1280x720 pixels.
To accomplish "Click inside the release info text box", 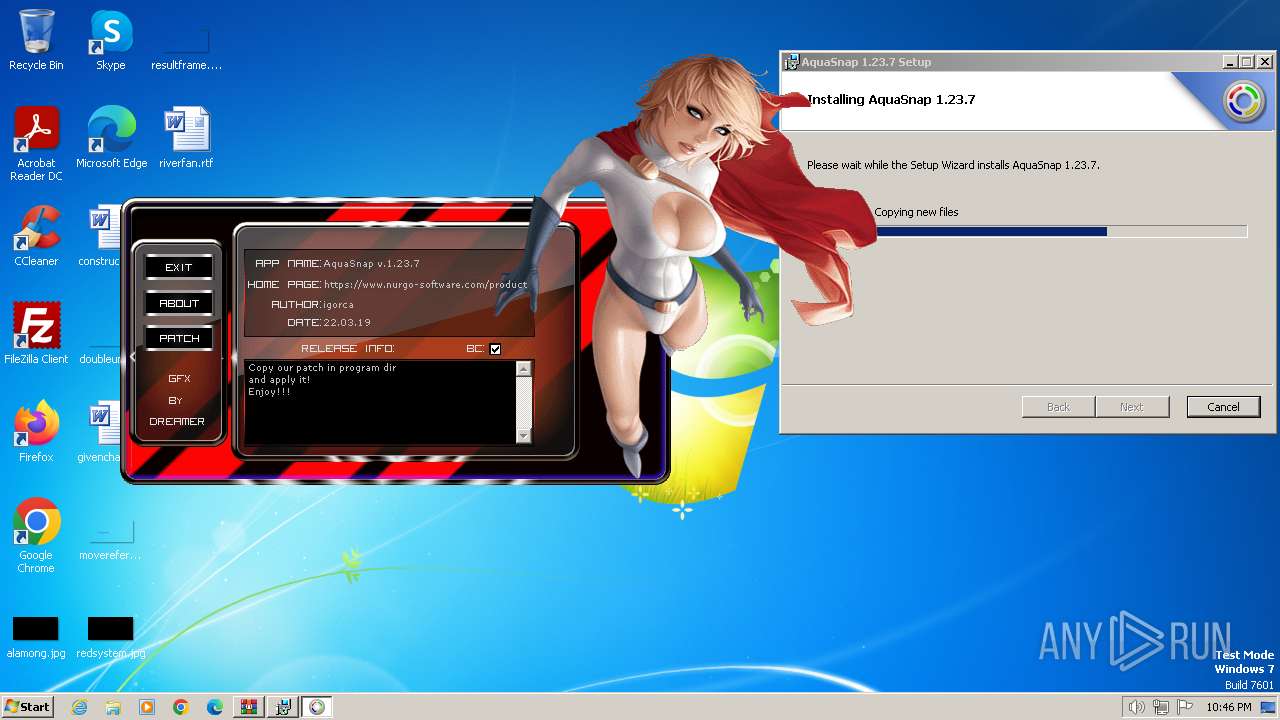I will pyautogui.click(x=380, y=402).
